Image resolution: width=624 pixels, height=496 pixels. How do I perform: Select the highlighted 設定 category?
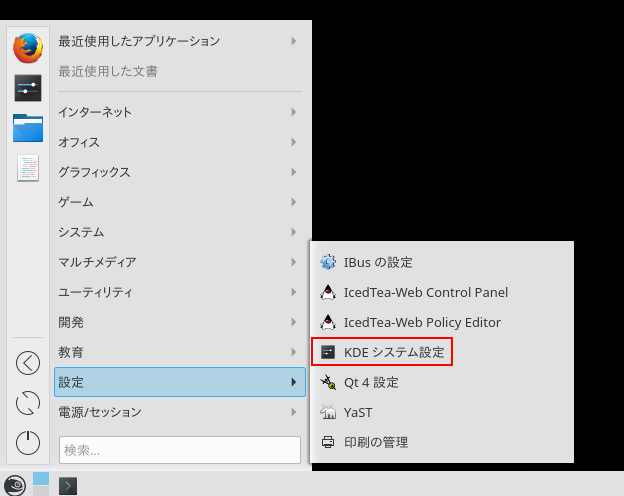click(x=180, y=382)
